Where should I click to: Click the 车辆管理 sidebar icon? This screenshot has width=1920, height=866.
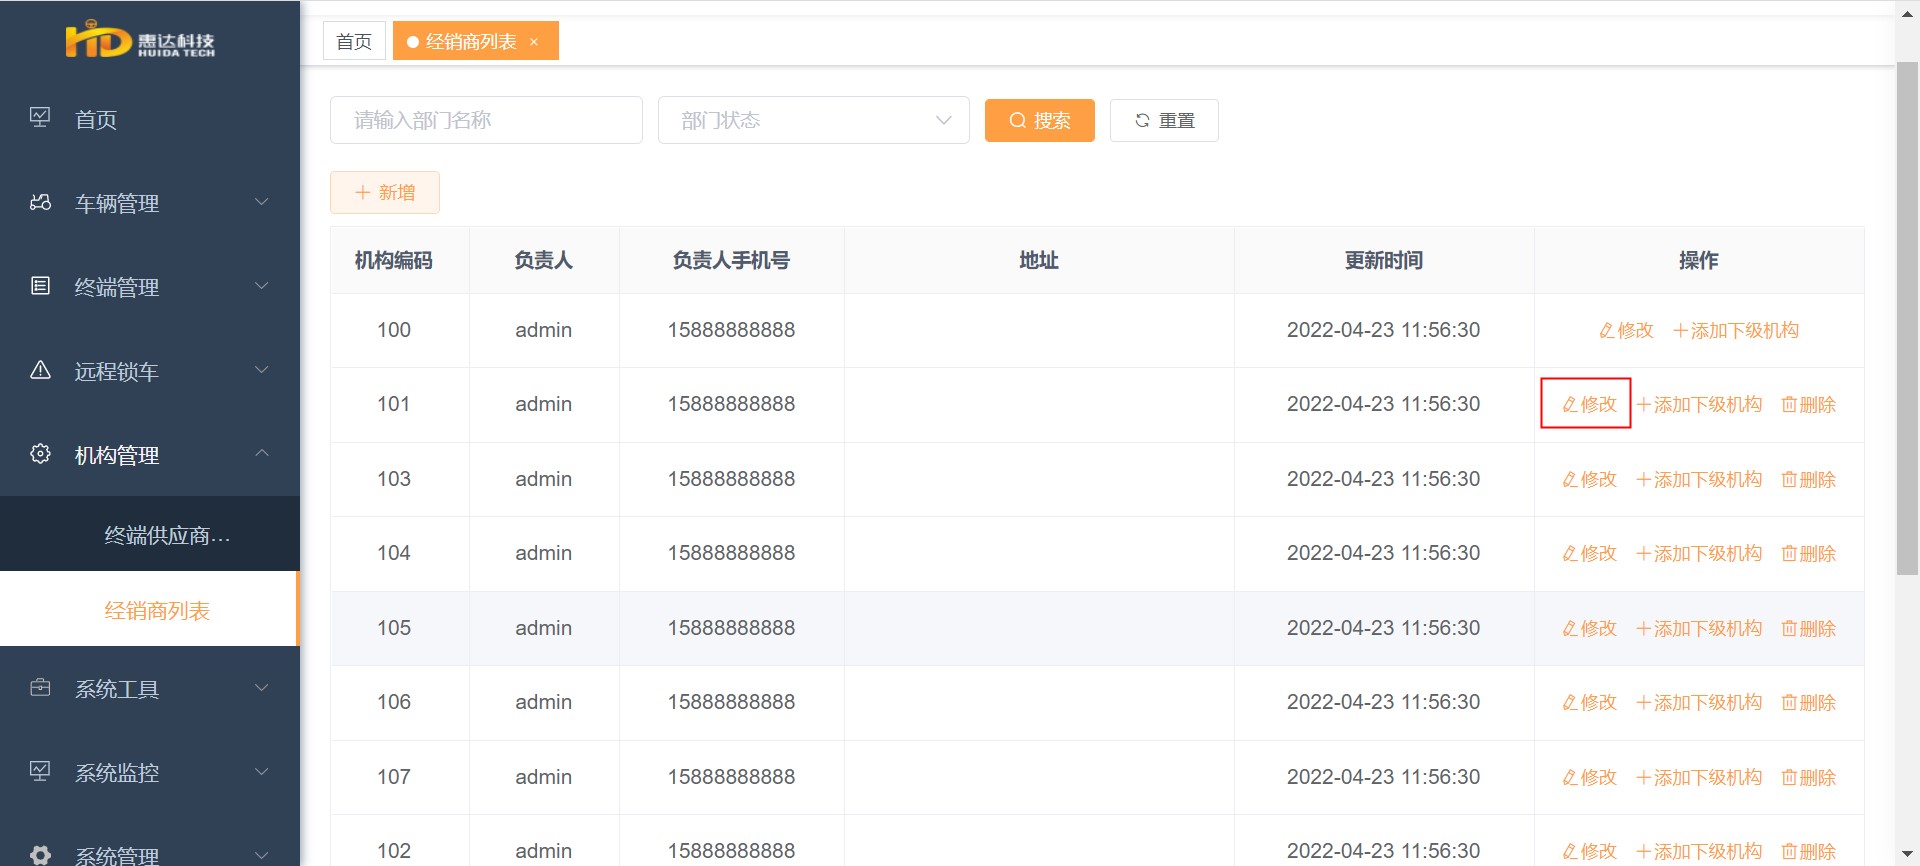pos(40,202)
